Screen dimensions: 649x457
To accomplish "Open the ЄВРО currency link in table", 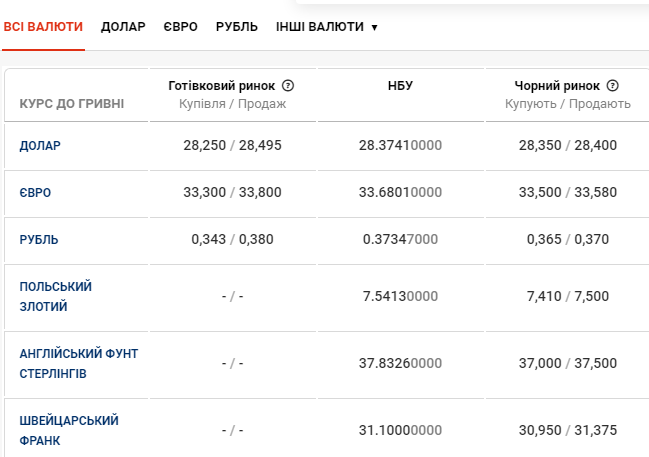I will (x=35, y=193).
